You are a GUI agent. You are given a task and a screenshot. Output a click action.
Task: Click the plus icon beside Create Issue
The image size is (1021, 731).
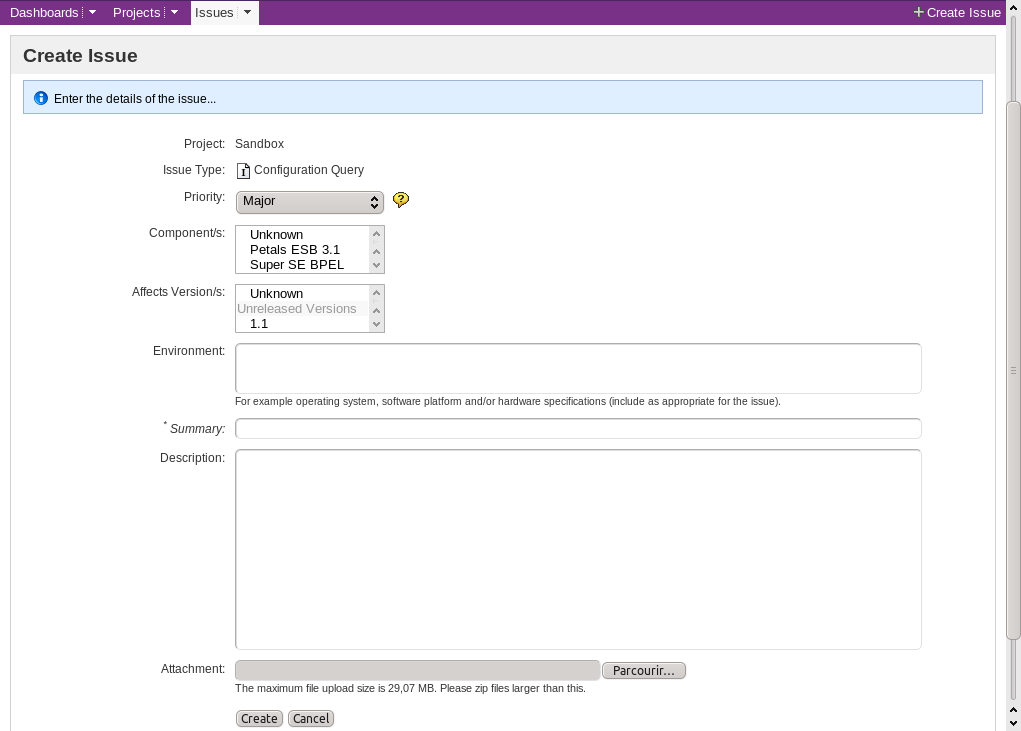click(x=919, y=13)
